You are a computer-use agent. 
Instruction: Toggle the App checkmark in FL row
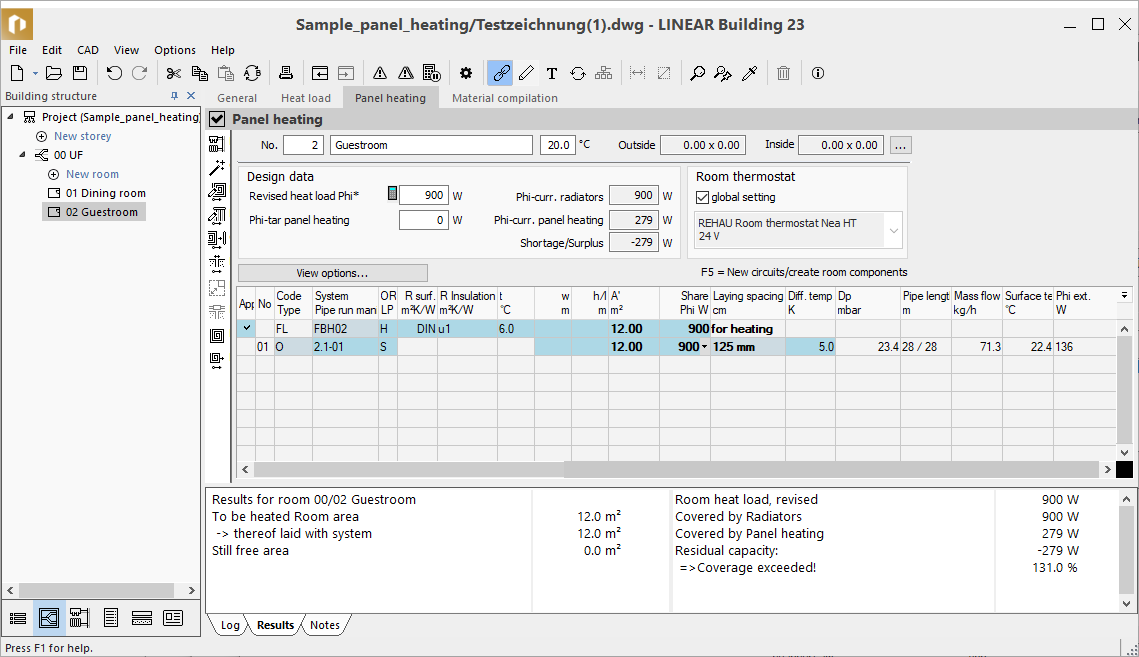click(x=247, y=328)
